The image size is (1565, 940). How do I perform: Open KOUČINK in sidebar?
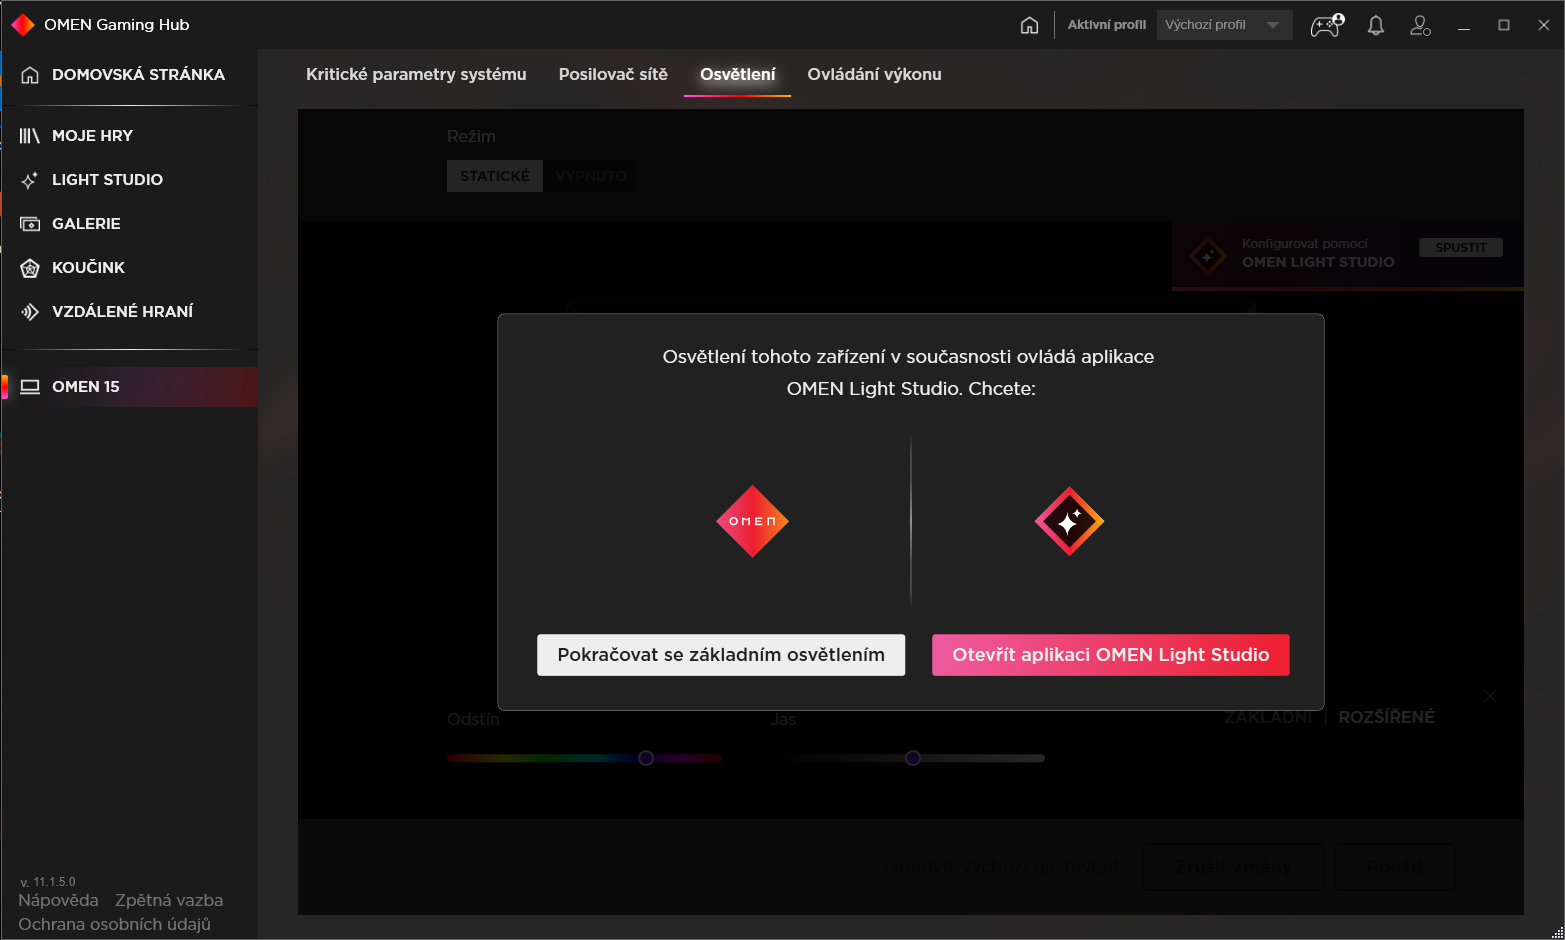point(88,268)
